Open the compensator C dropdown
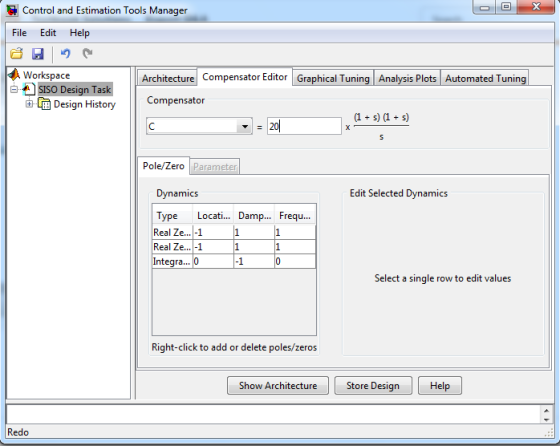560x446 pixels. coord(245,126)
